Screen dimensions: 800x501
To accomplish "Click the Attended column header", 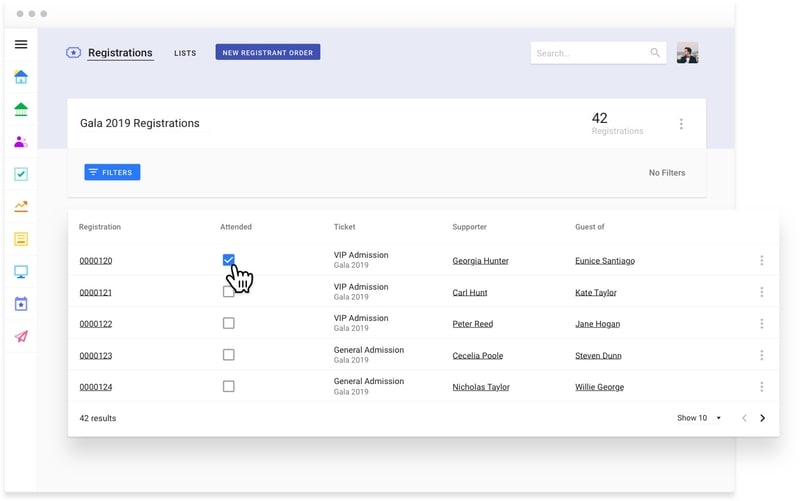I will 236,227.
